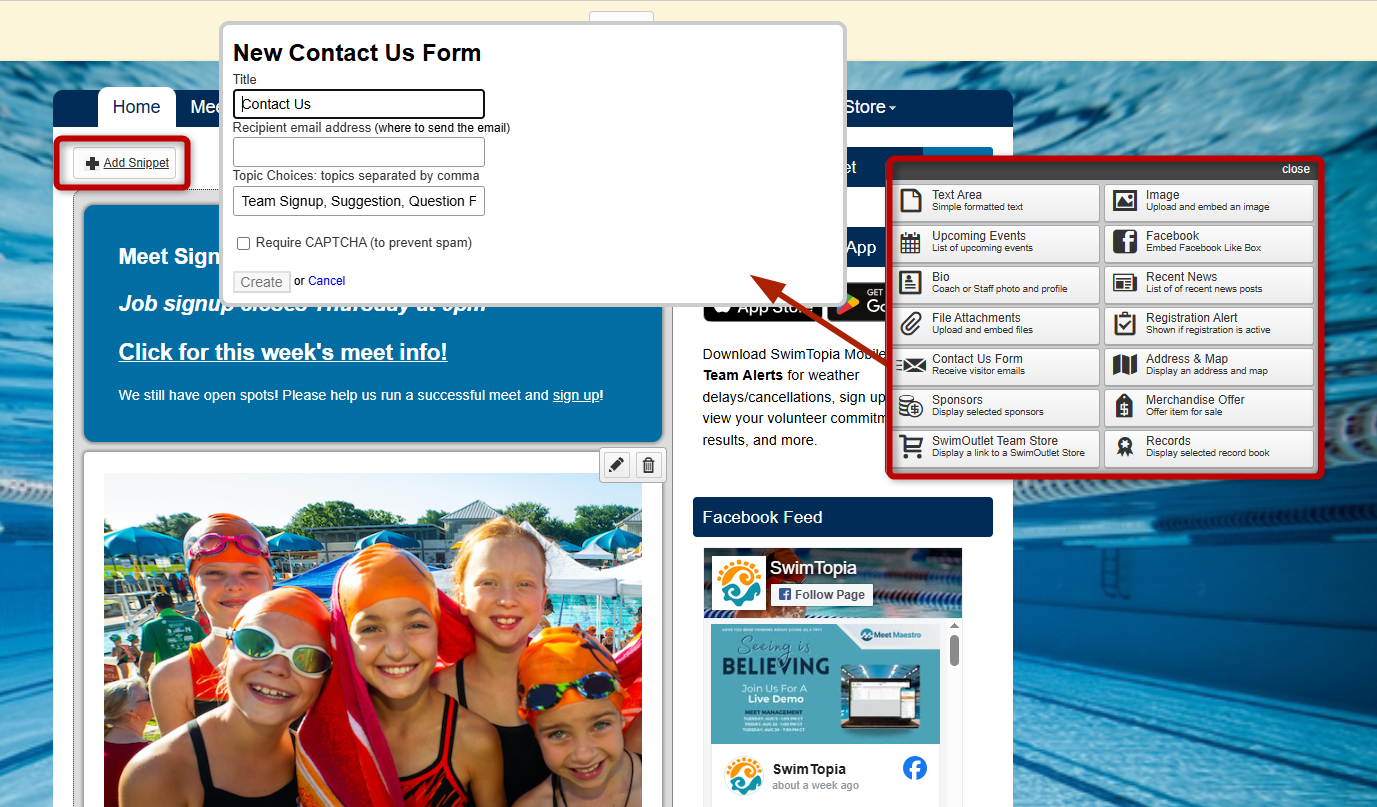Delete snippet using the trash icon
1377x807 pixels.
click(x=649, y=465)
